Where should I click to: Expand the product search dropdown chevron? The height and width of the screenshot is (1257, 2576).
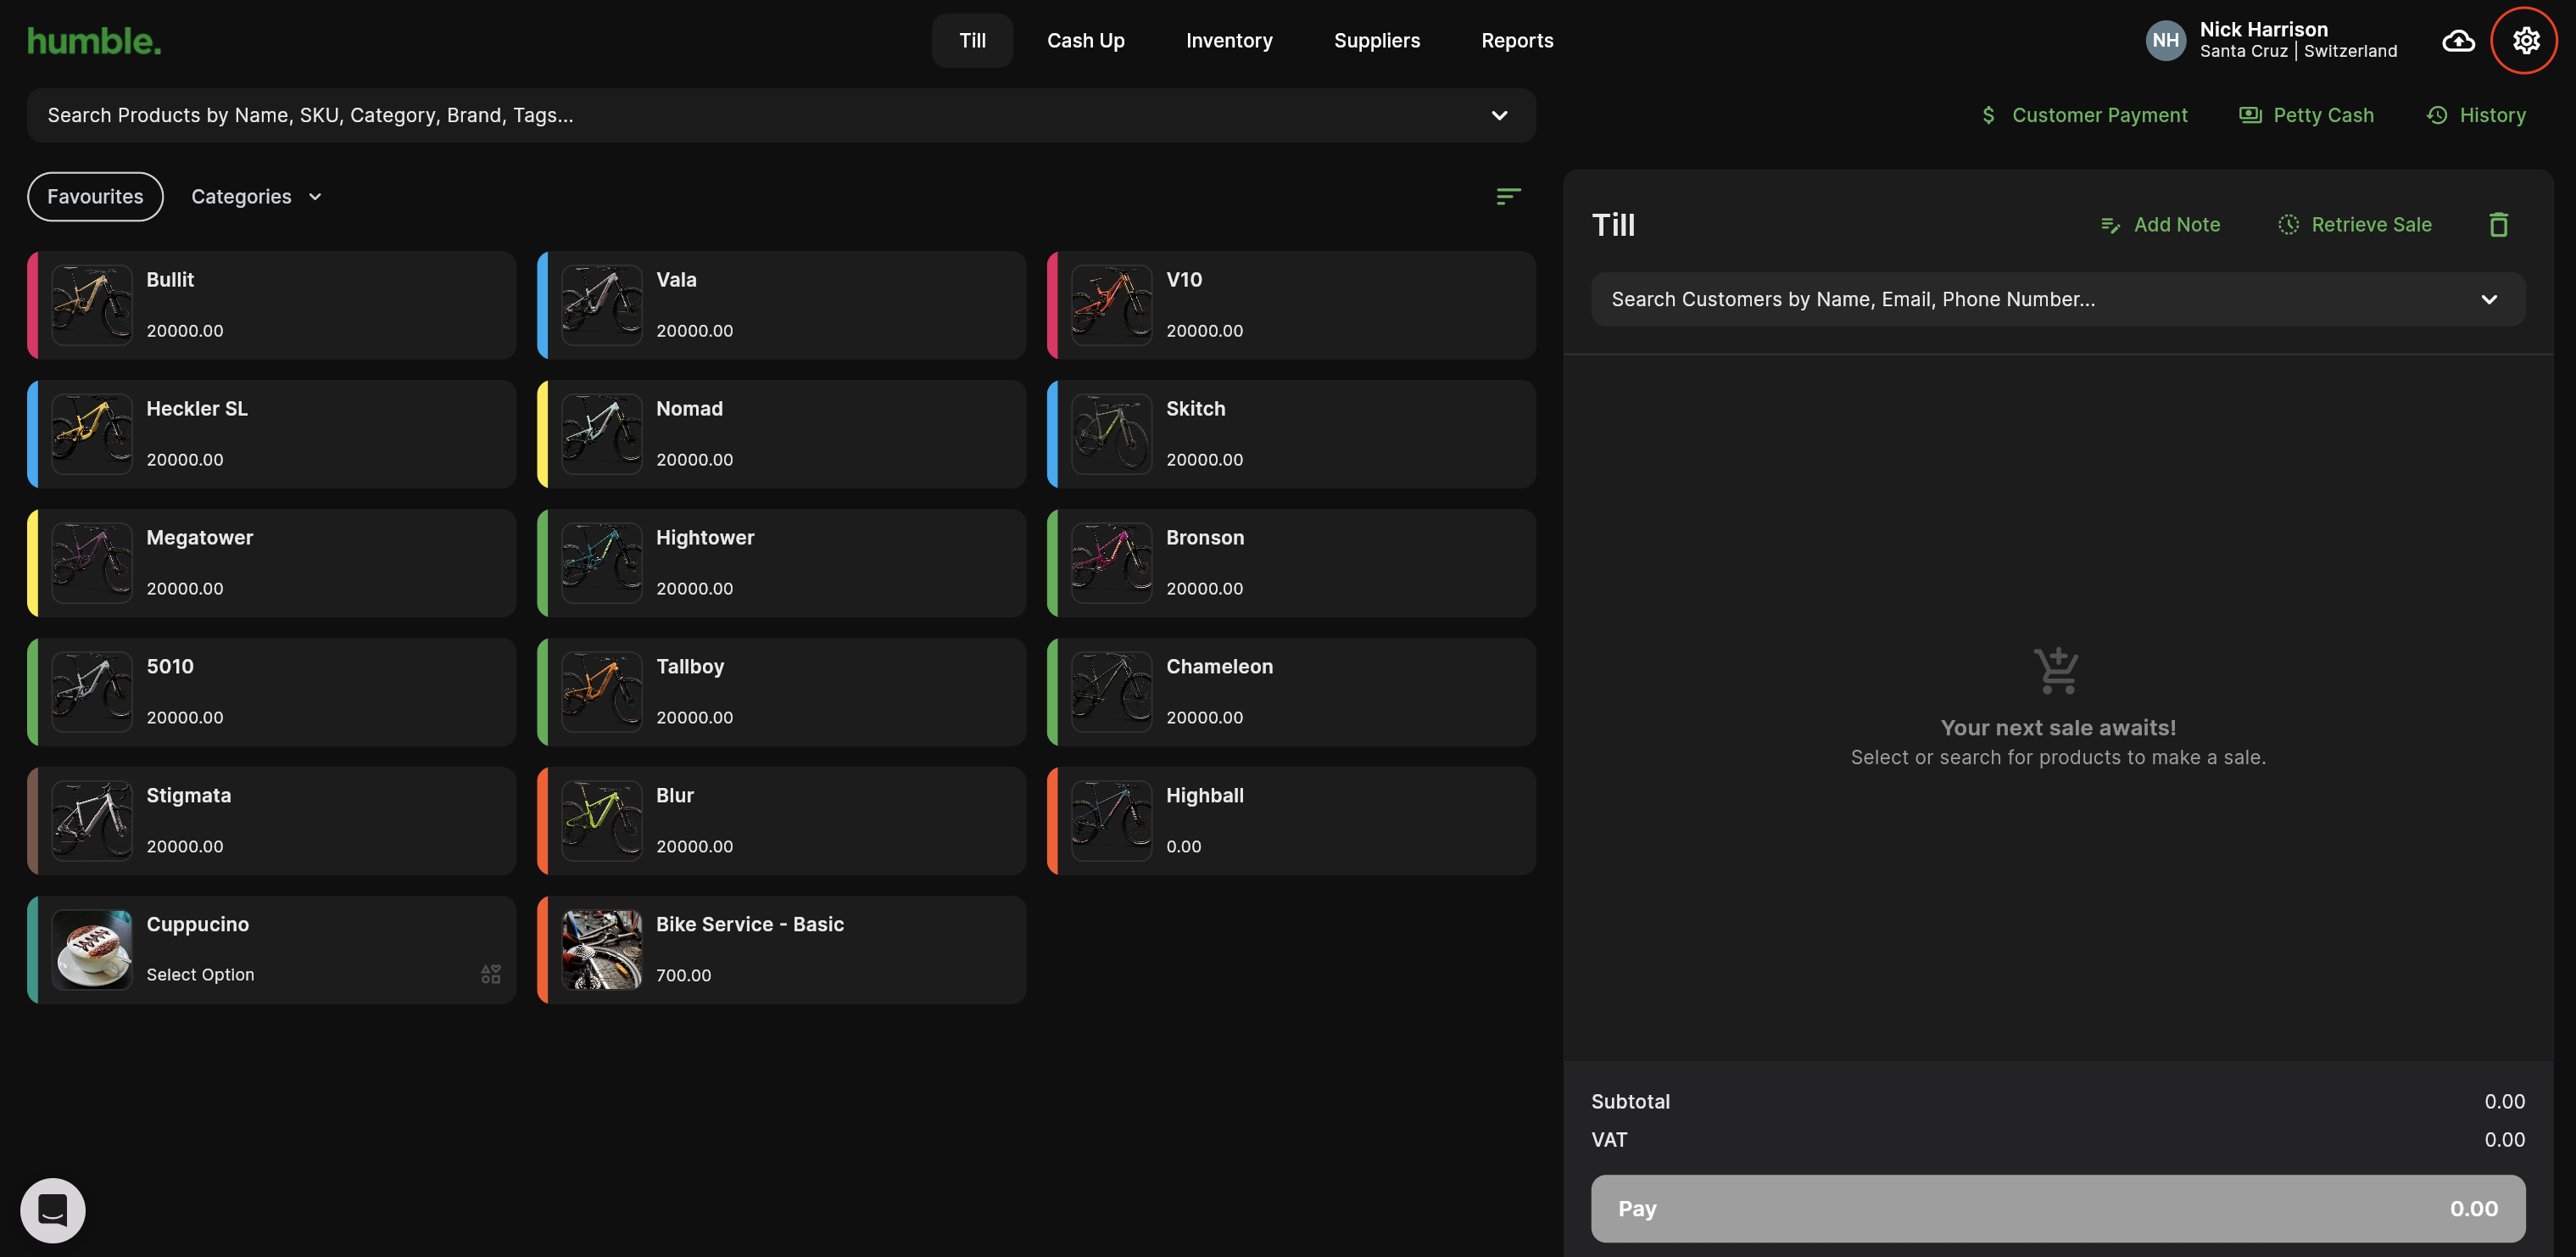(1499, 115)
